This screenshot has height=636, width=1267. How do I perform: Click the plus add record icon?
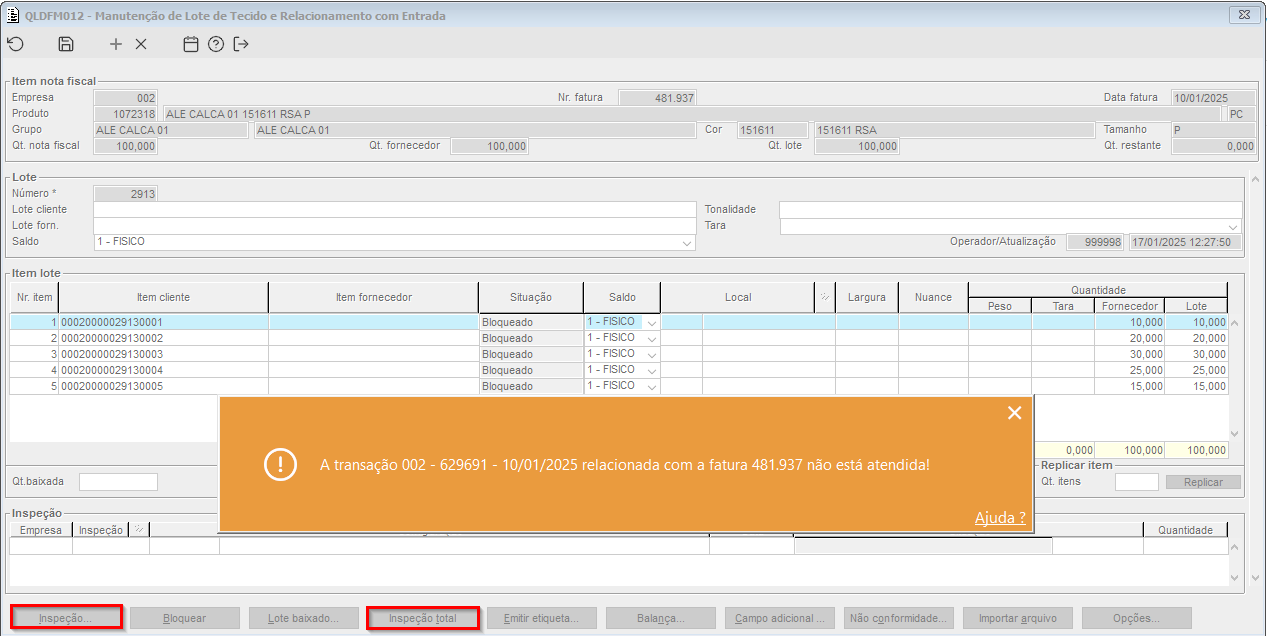coord(116,44)
